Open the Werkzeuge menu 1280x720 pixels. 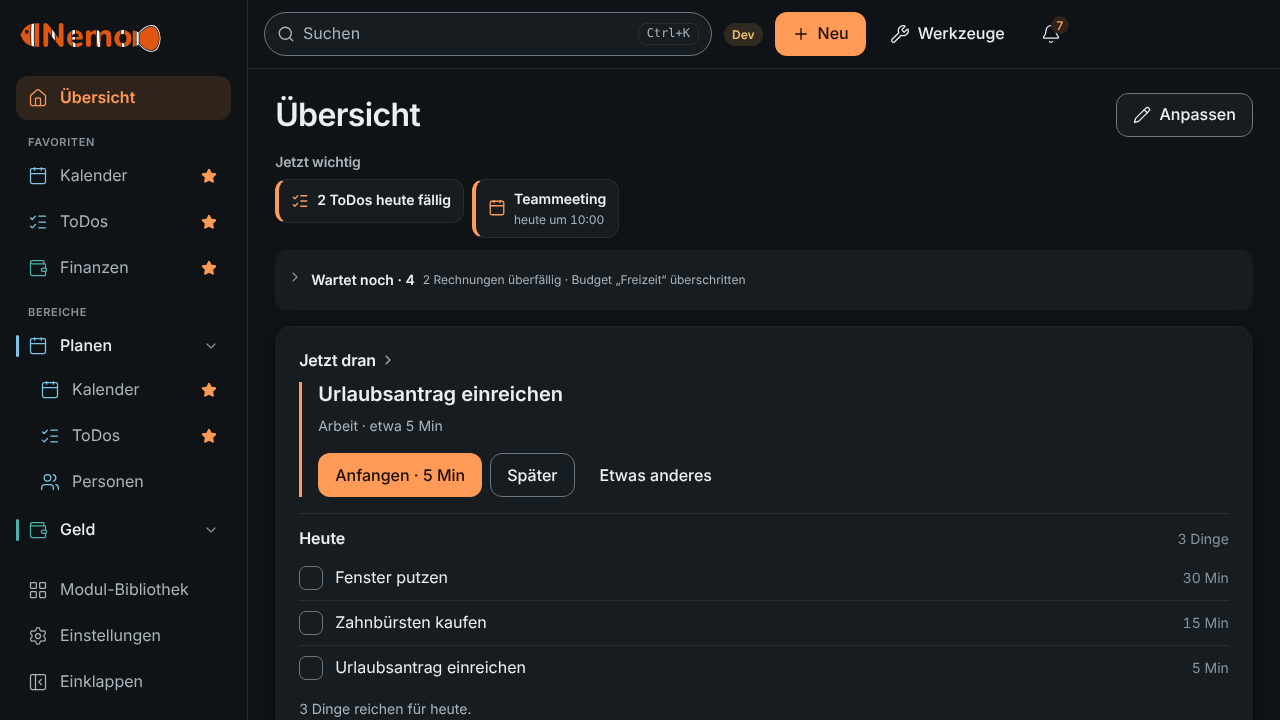tap(947, 34)
